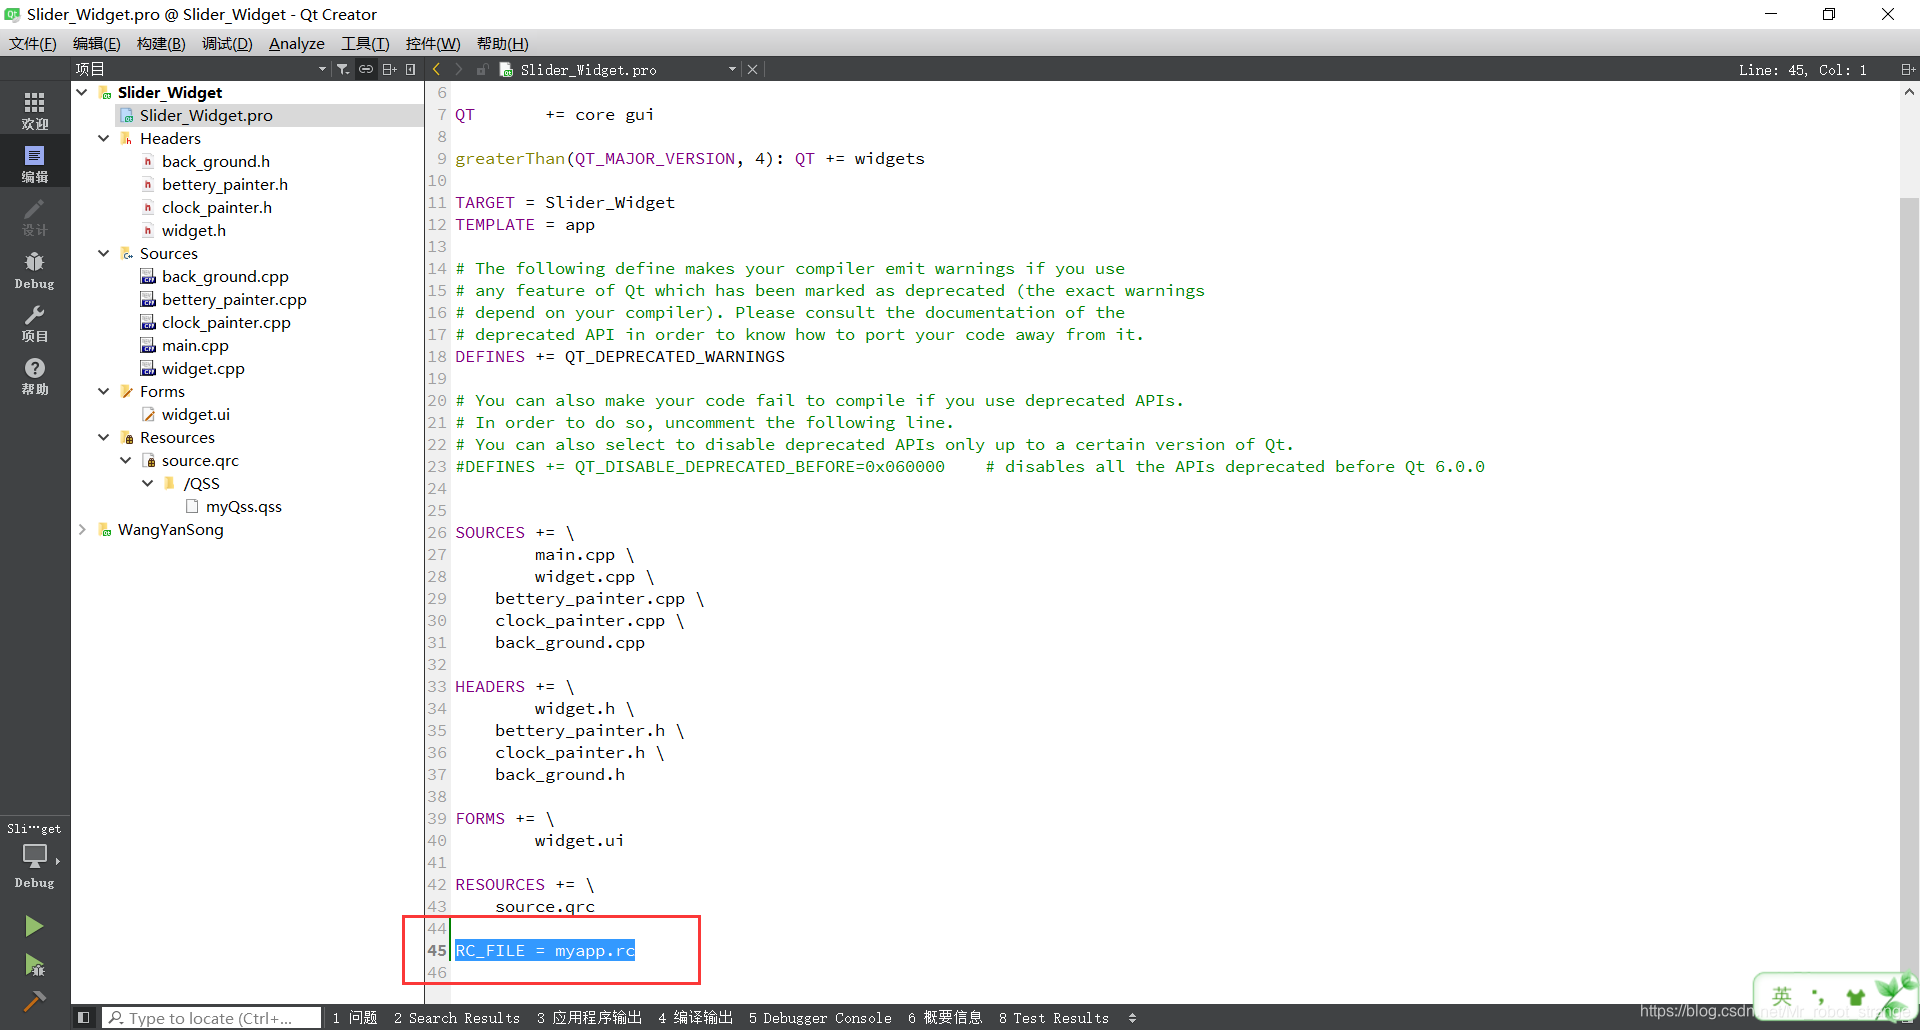Select clock_painter.cpp source file

click(226, 322)
